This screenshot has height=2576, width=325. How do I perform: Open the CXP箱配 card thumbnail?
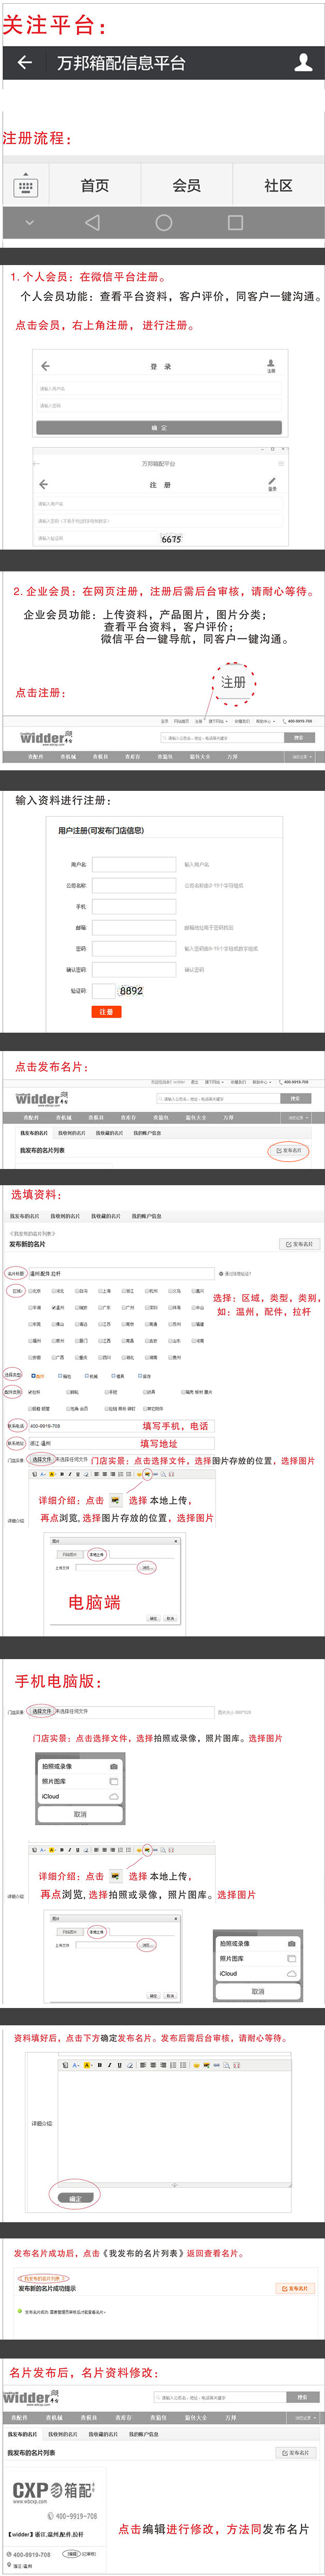(x=54, y=2494)
